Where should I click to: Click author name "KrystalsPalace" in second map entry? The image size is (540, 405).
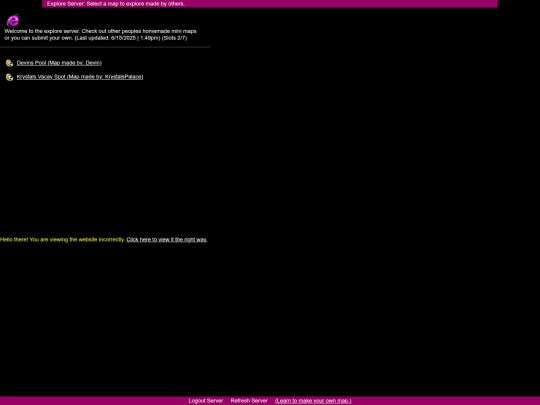123,77
